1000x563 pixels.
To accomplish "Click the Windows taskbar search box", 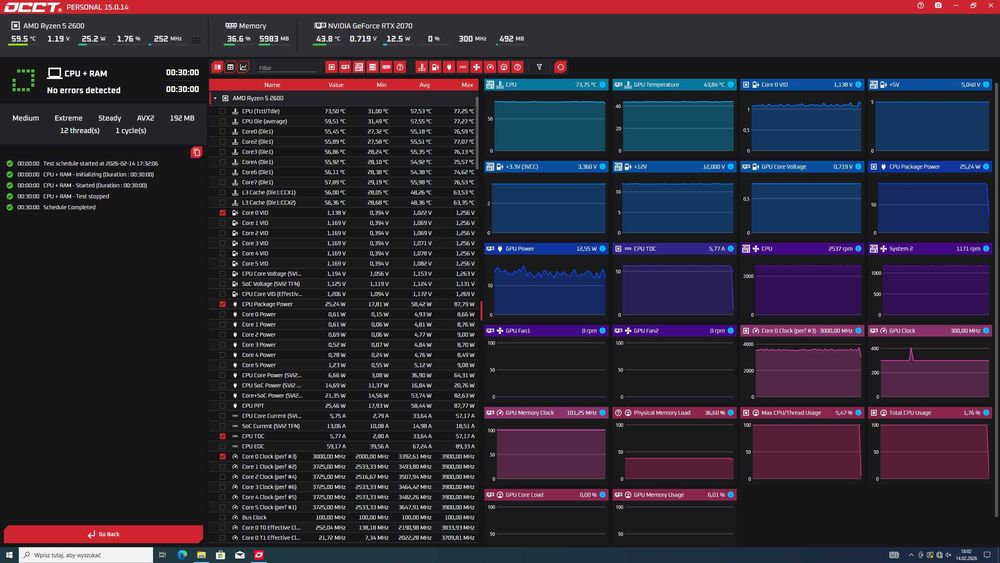I will (86, 555).
